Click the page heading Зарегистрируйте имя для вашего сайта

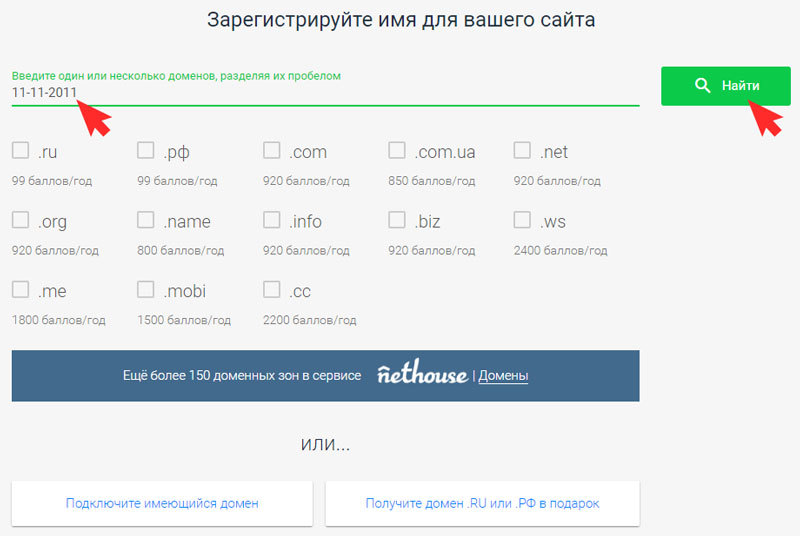401,20
